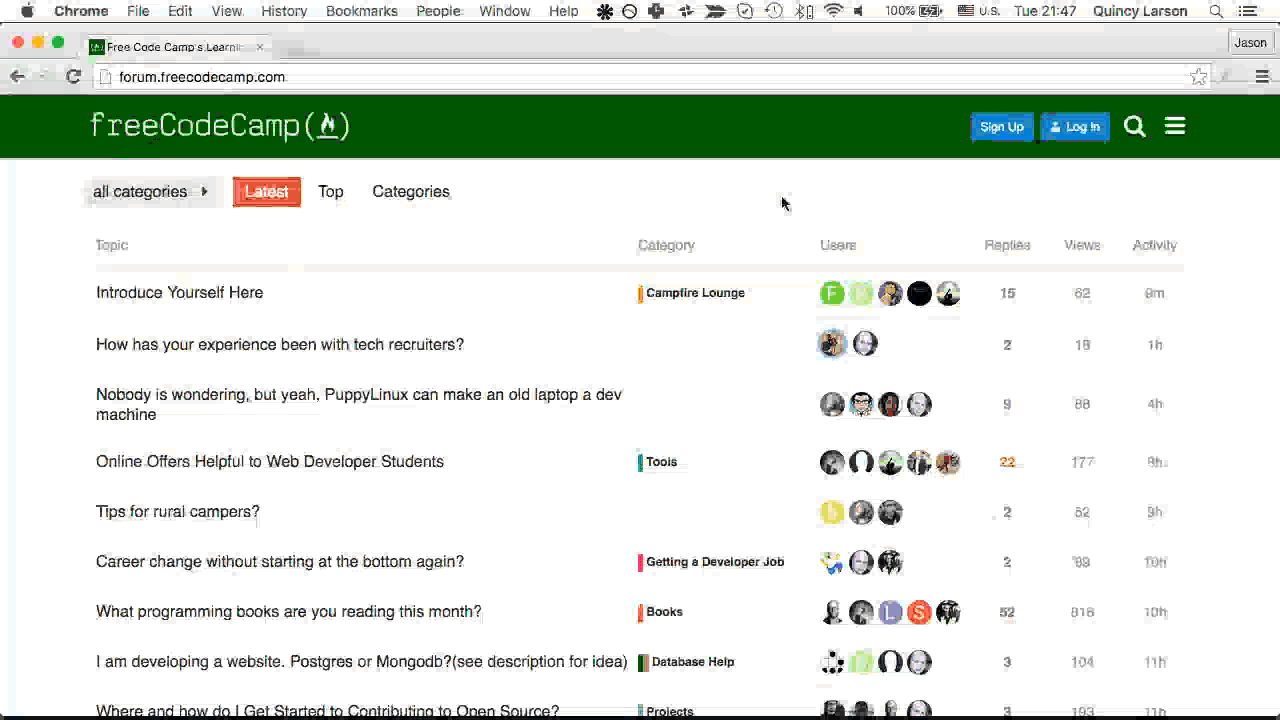Image resolution: width=1280 pixels, height=720 pixels.
Task: Open the Chrome History menu
Action: (x=284, y=11)
